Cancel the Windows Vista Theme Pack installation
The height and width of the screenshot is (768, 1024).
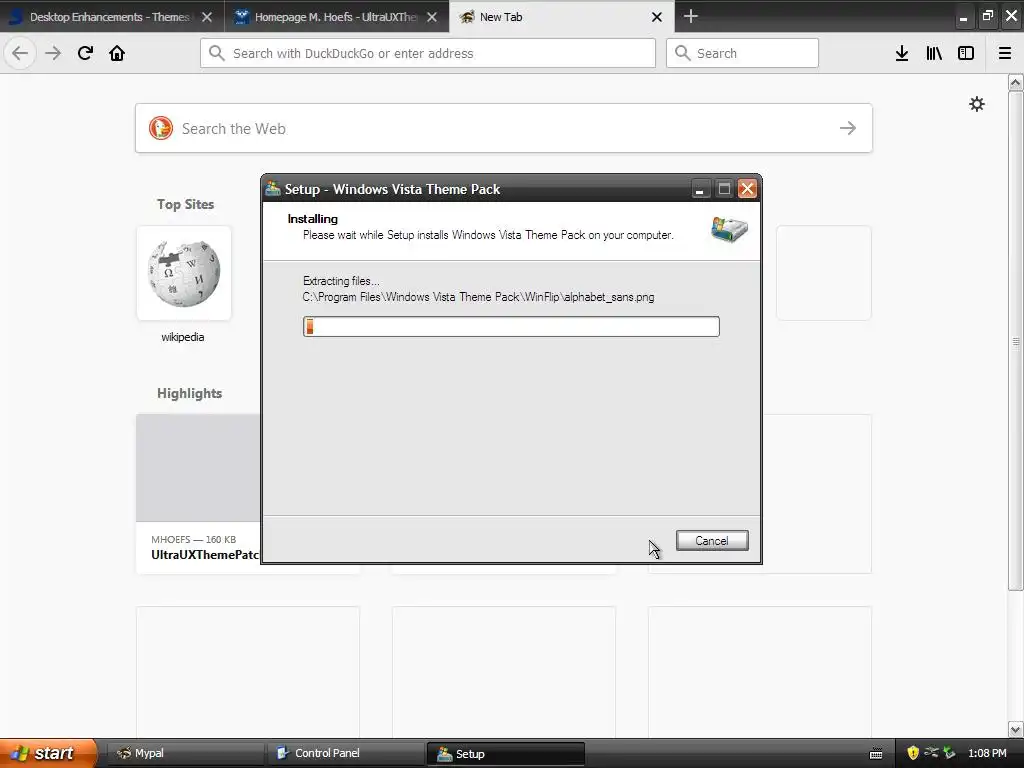[x=712, y=541]
